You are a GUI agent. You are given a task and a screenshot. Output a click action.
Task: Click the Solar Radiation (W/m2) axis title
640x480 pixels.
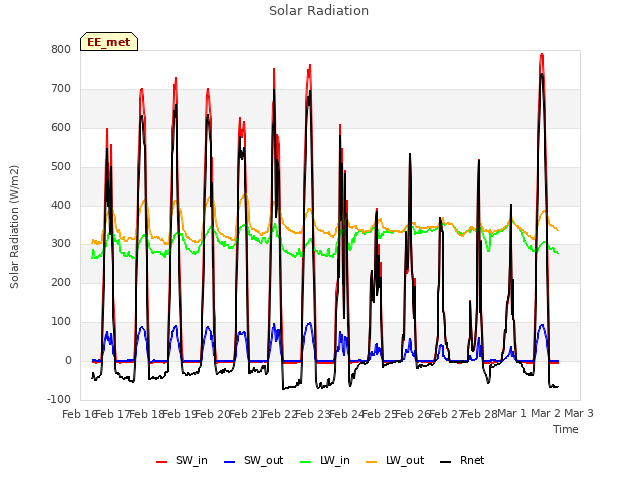14,227
